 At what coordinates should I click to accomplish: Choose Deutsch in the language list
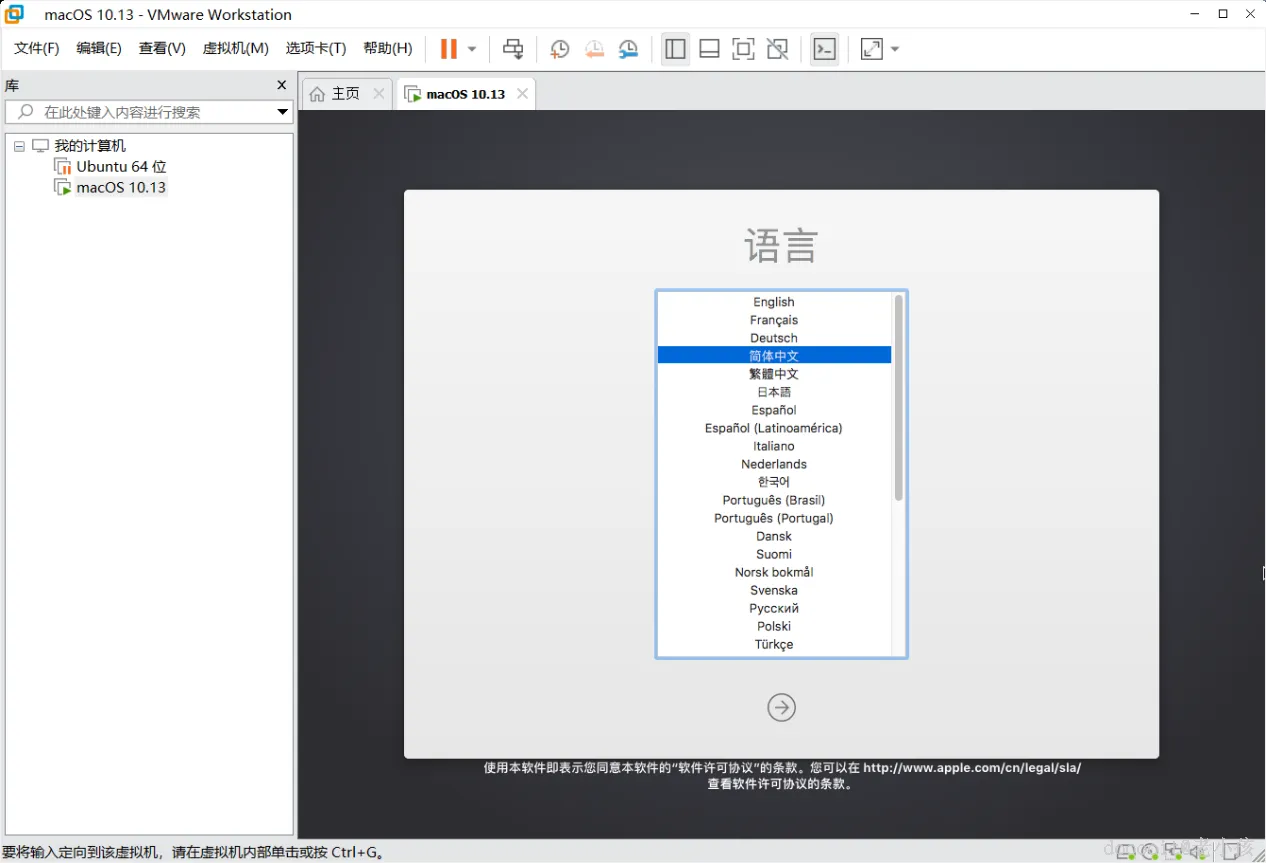point(774,338)
